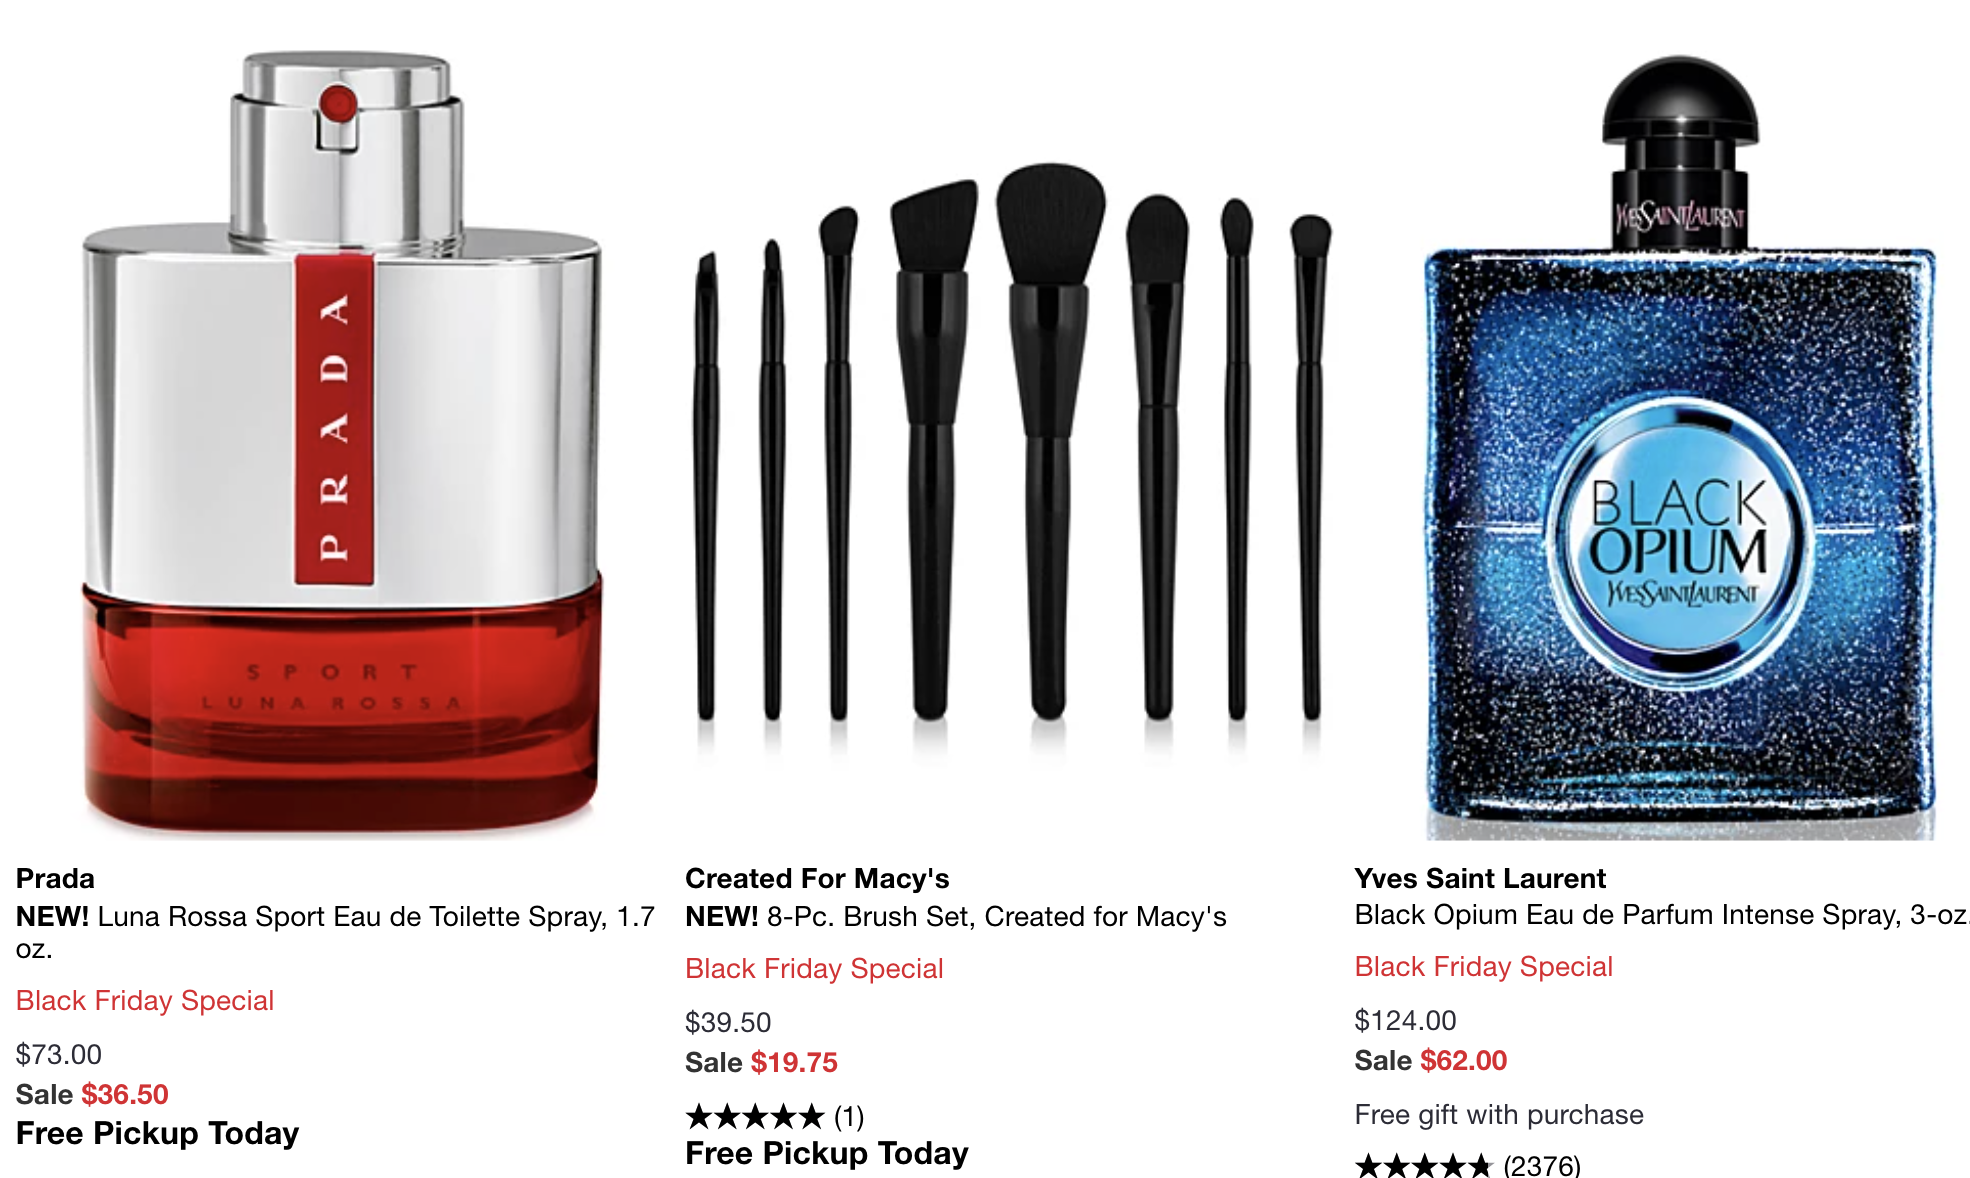Open Luna Rossa Sport Eau de Toilette title
Screen dimensions: 1970x1178
click(x=335, y=932)
